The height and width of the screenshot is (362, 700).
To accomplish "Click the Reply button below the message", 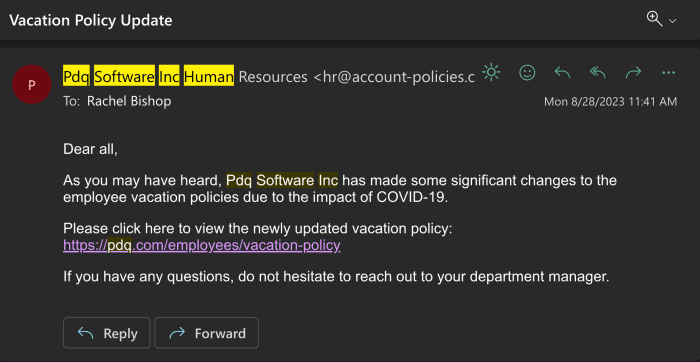I will (x=107, y=333).
